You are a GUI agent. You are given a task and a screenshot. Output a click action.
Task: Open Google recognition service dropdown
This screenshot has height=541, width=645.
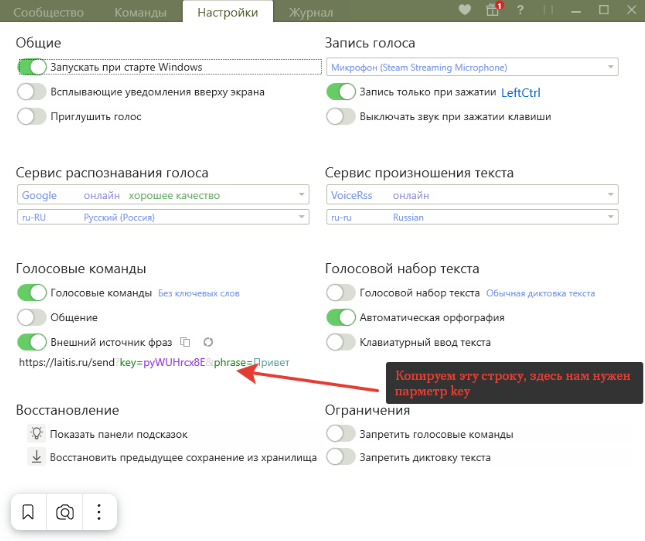[x=163, y=195]
